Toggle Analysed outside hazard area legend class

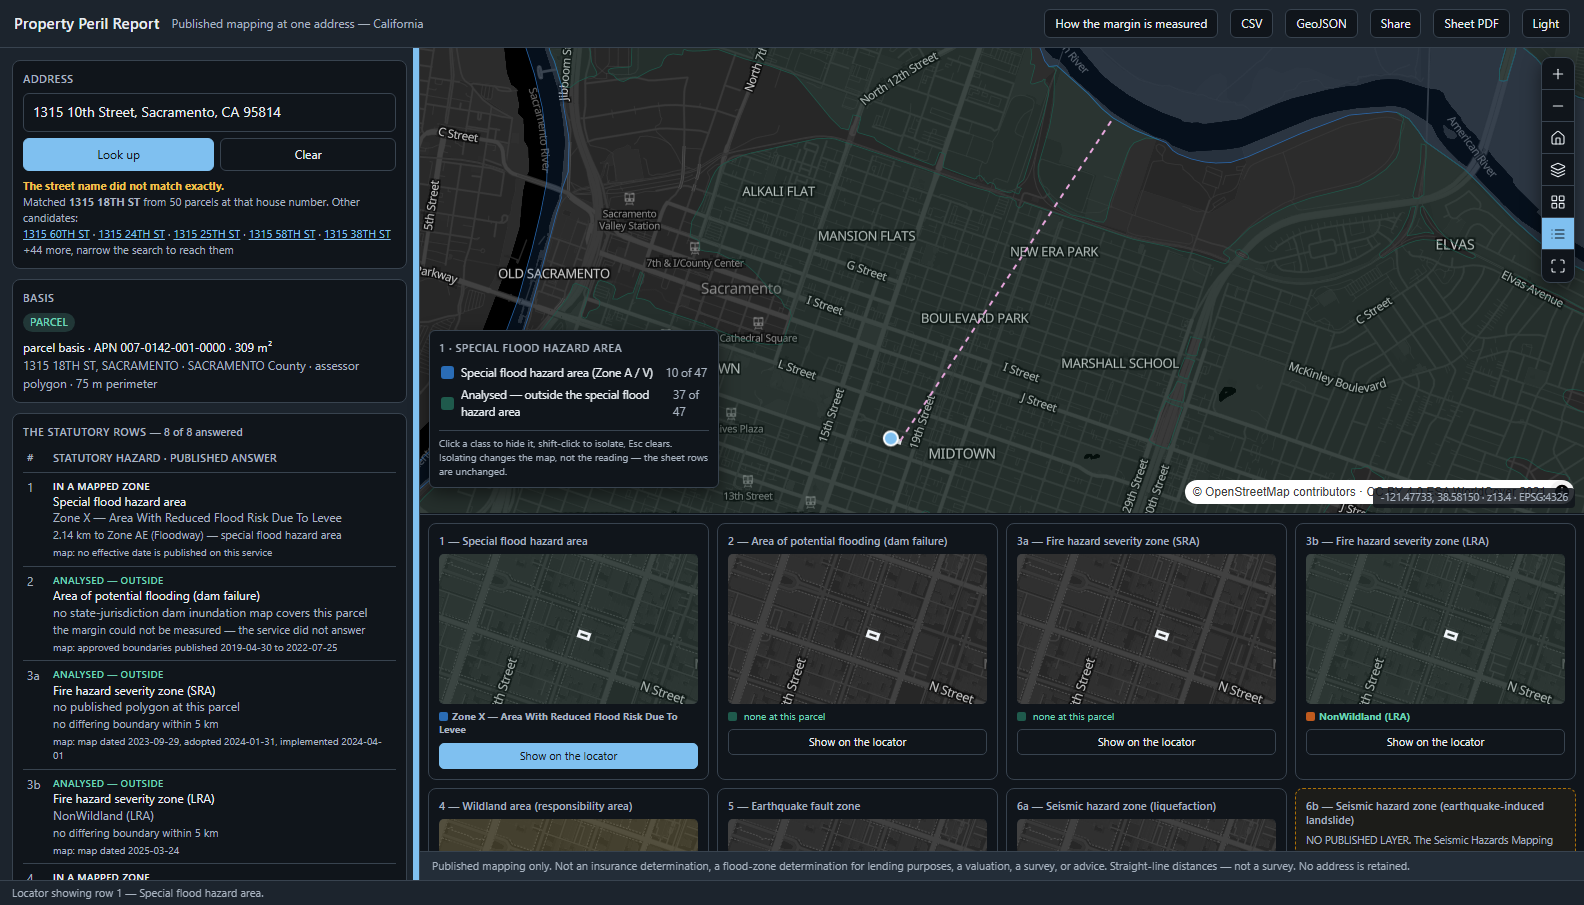(x=574, y=403)
